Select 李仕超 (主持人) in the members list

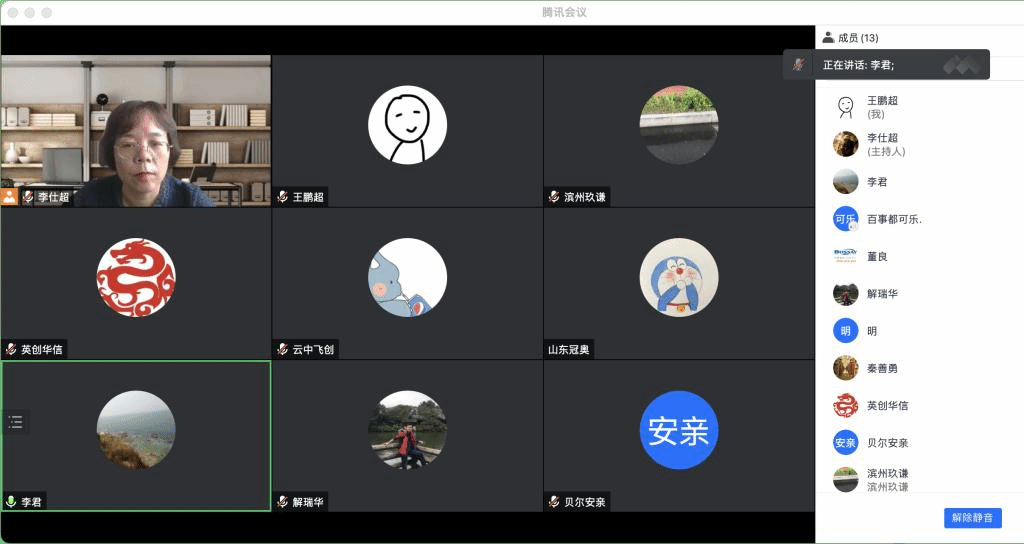pyautogui.click(x=882, y=144)
